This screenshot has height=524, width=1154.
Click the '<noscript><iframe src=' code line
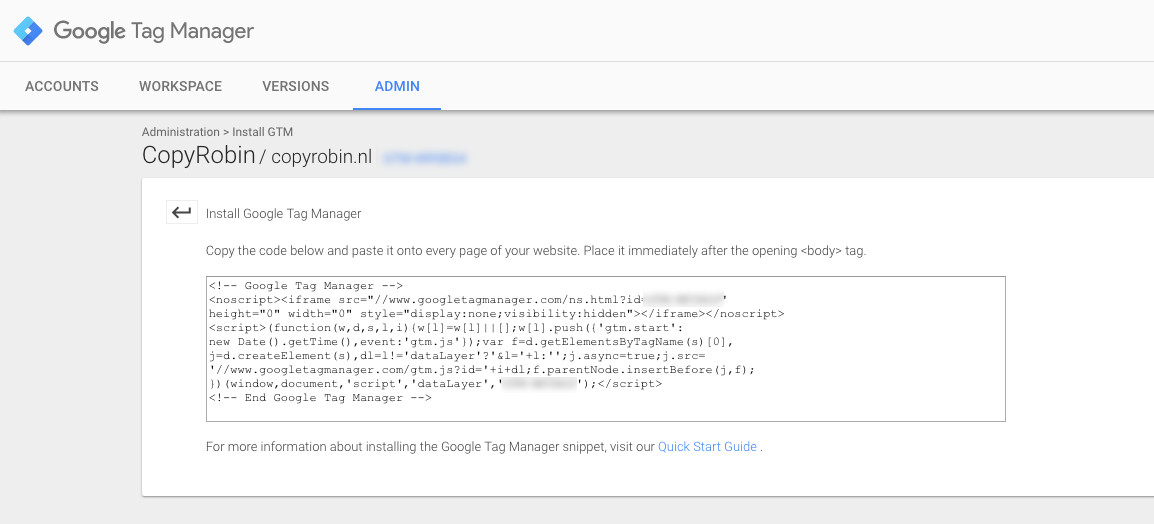(x=468, y=300)
